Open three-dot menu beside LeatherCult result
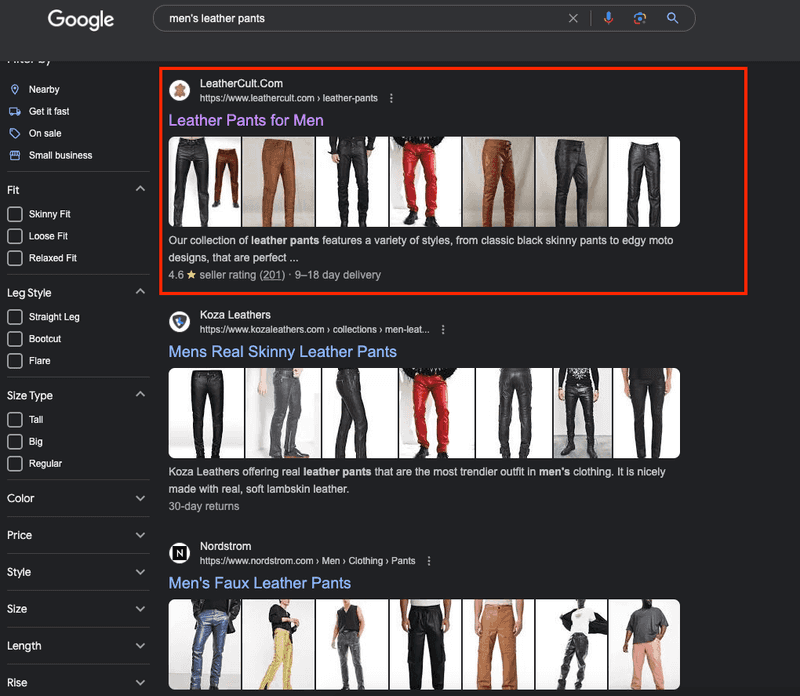 coord(391,98)
